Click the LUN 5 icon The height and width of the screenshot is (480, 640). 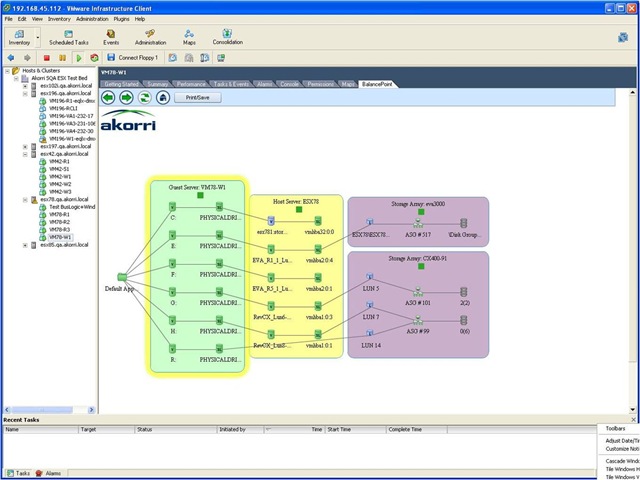pos(370,277)
